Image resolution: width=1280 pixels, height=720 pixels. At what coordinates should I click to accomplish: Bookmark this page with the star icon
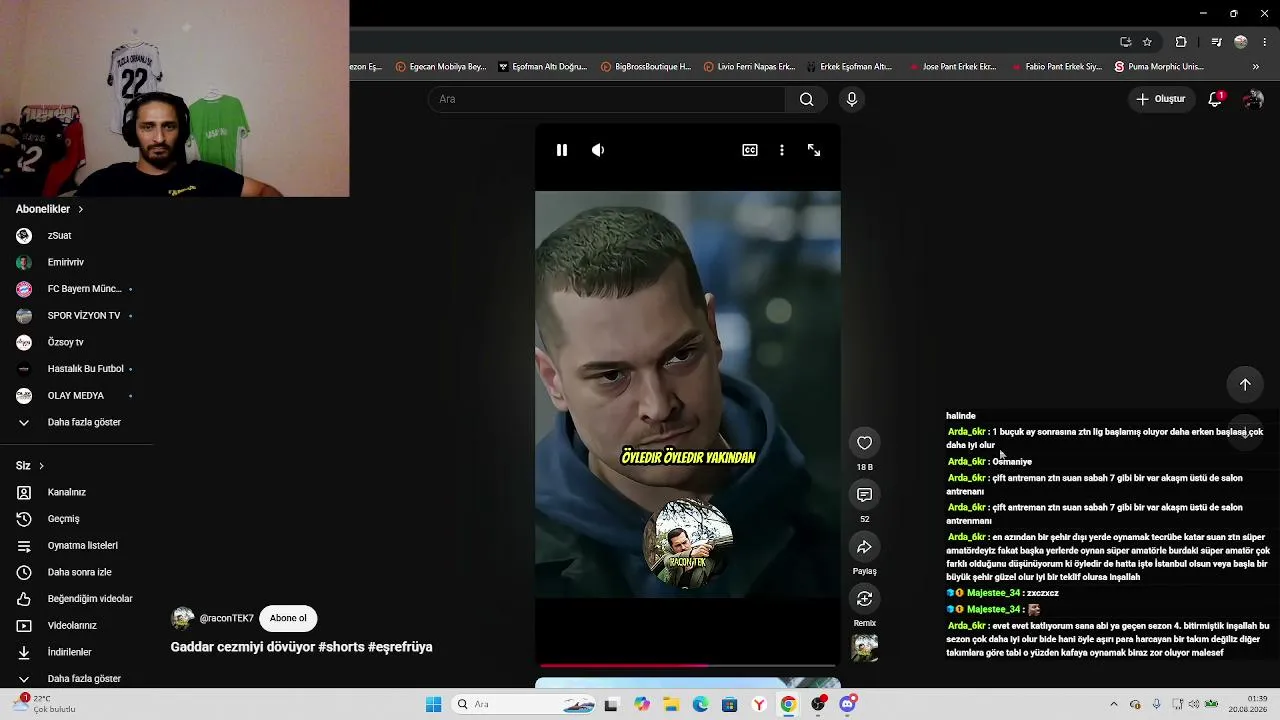tap(1147, 42)
